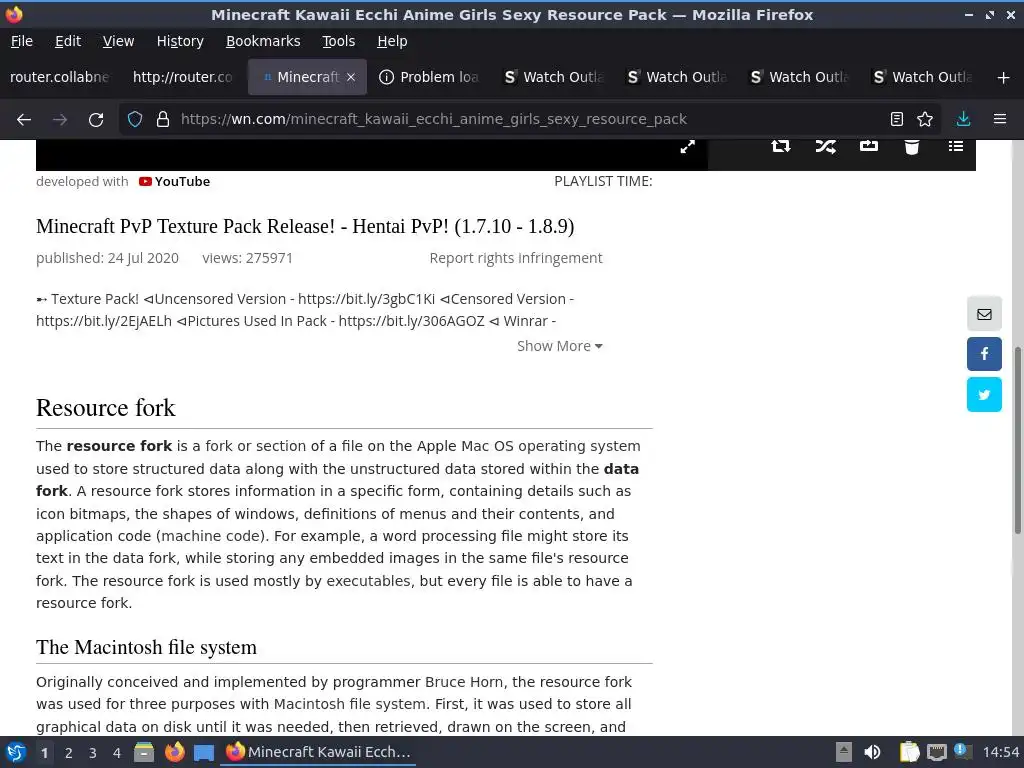Switch to workspace 2
The width and height of the screenshot is (1024, 768).
[x=69, y=753]
